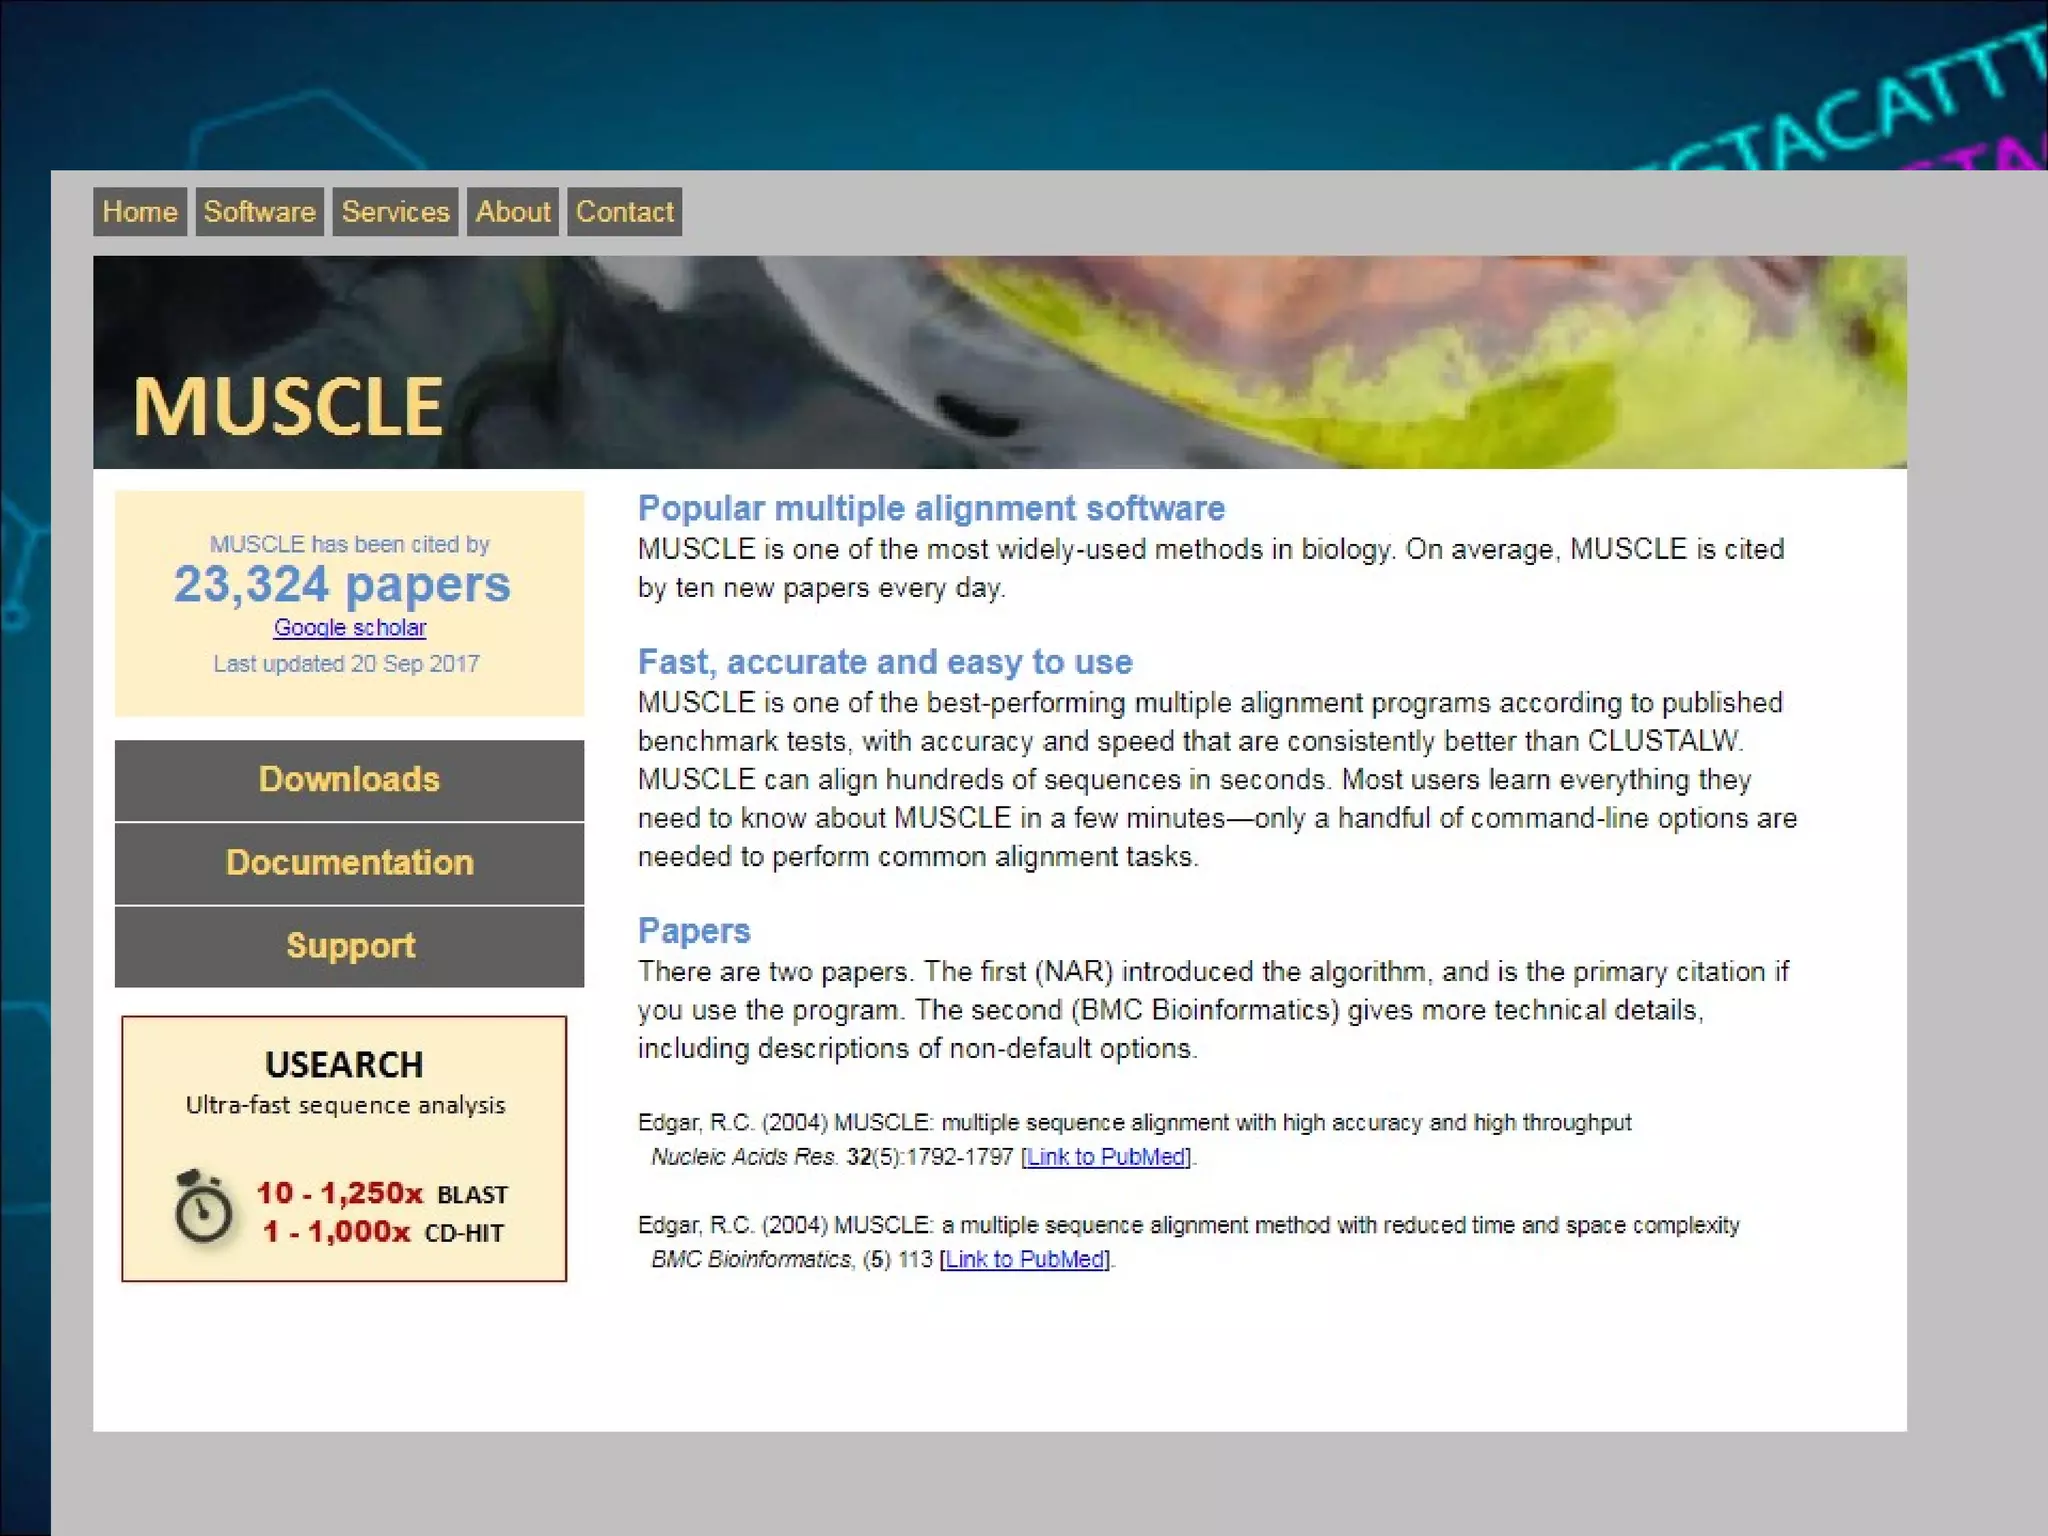Follow the Google scholar link
2048x1536 pixels.
point(350,628)
